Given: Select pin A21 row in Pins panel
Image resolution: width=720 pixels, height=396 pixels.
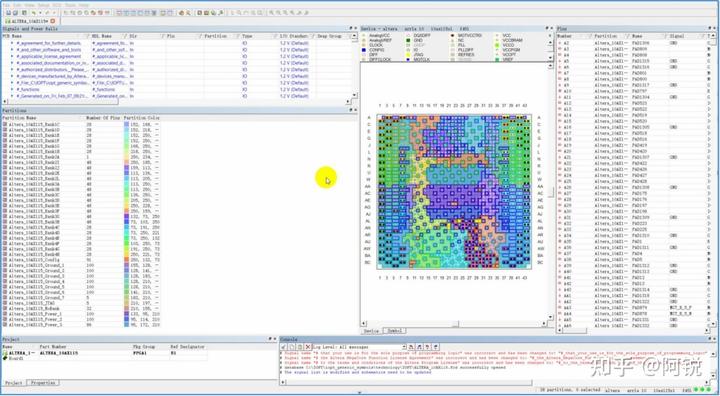Looking at the screenshot, I should click(634, 158).
